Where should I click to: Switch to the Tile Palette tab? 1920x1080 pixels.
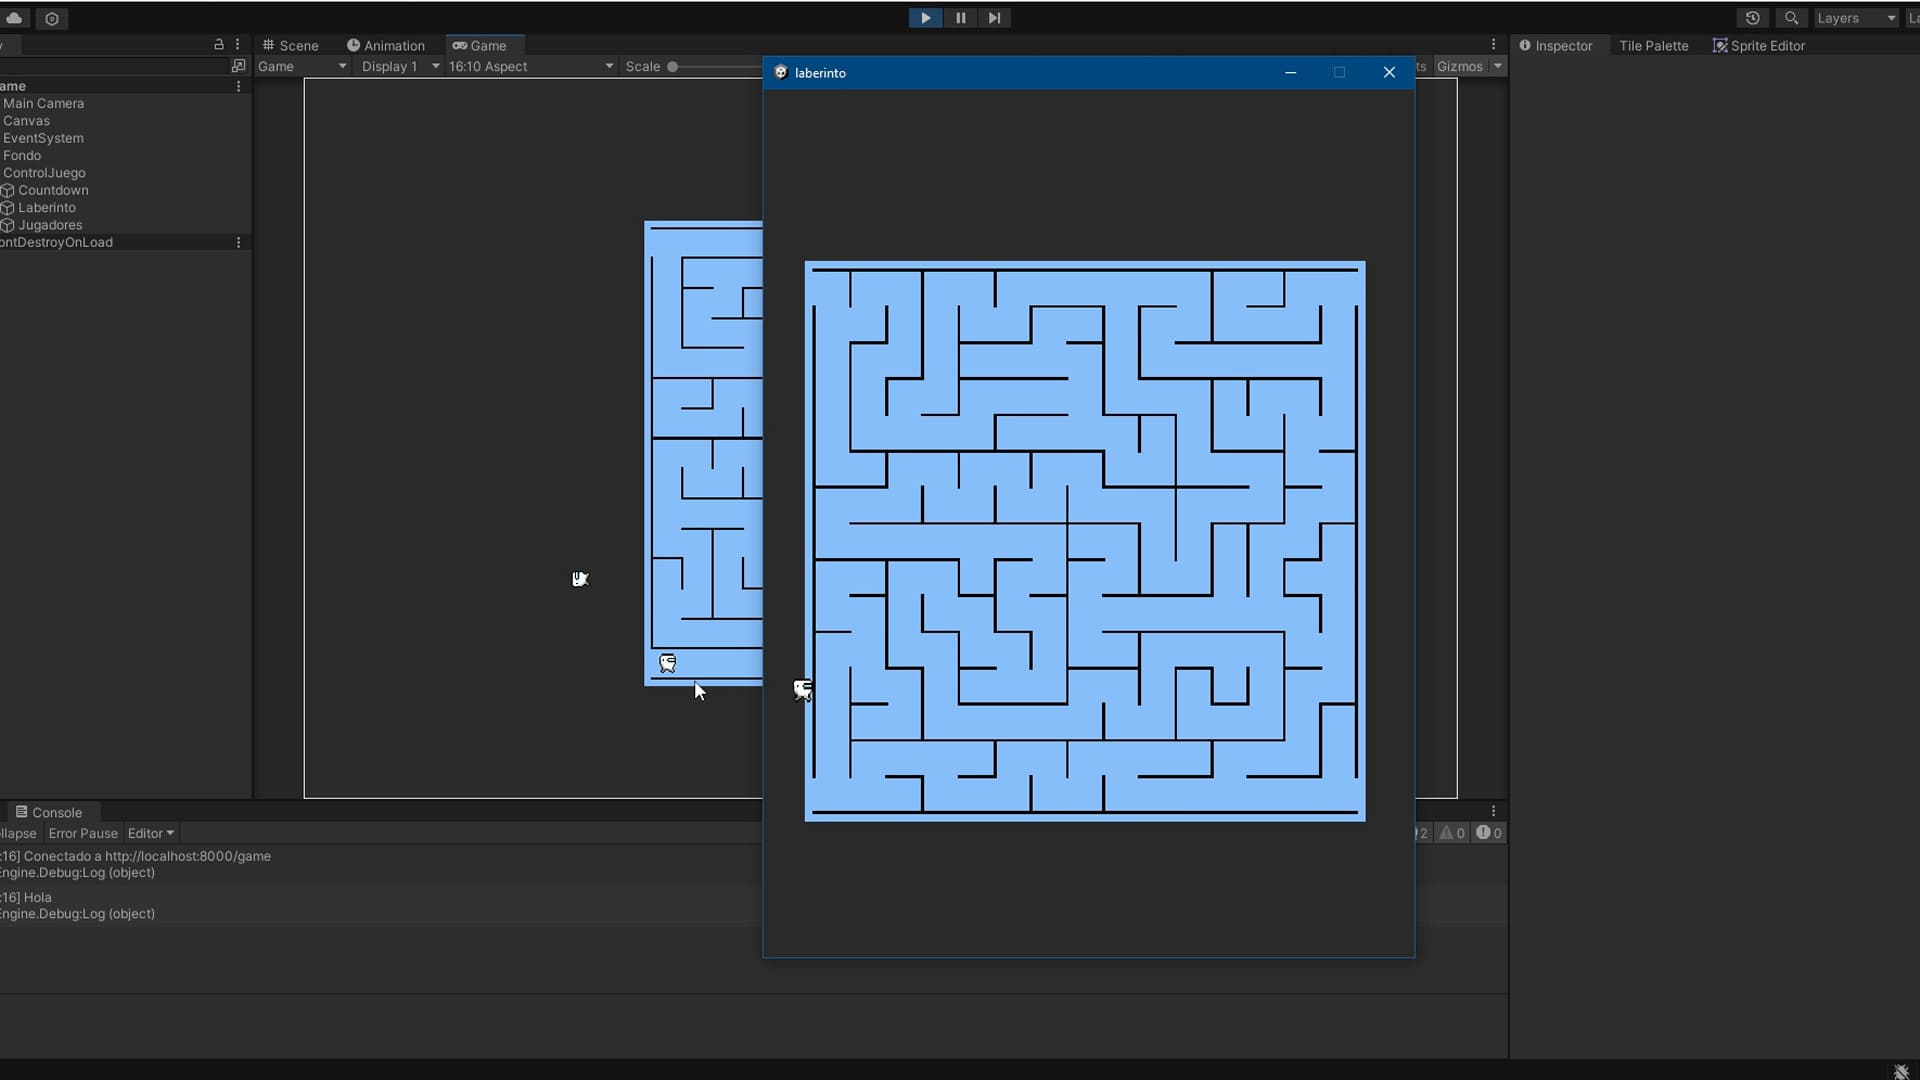[x=1653, y=45]
